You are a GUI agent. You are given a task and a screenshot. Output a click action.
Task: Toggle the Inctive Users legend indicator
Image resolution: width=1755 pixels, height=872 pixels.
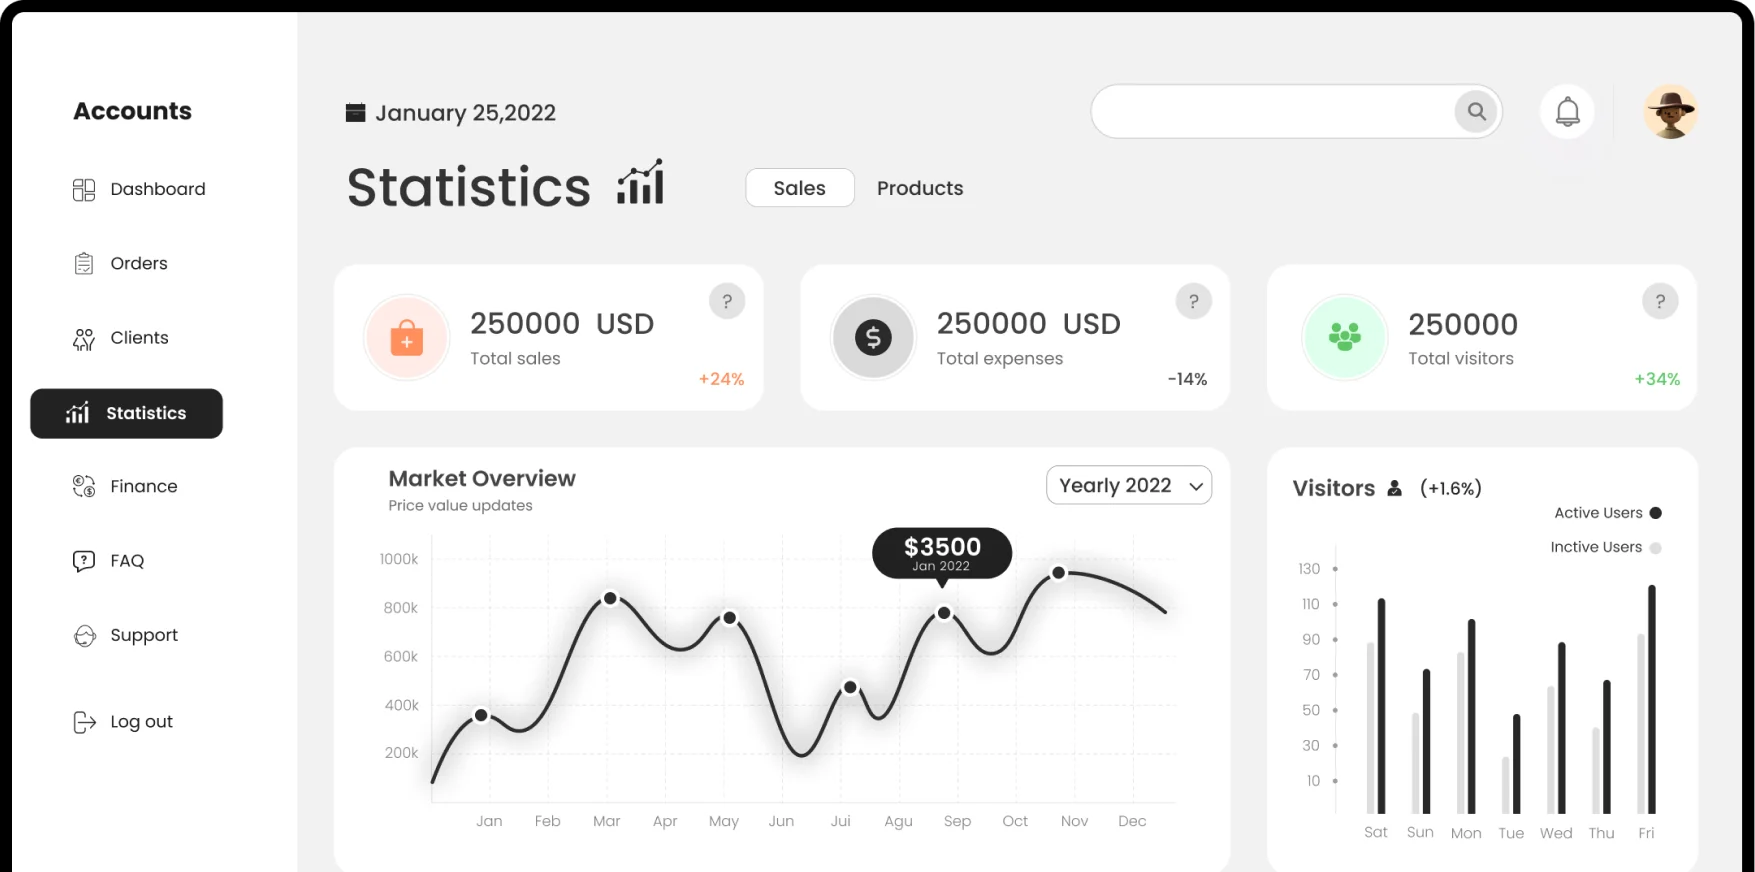(x=1657, y=547)
